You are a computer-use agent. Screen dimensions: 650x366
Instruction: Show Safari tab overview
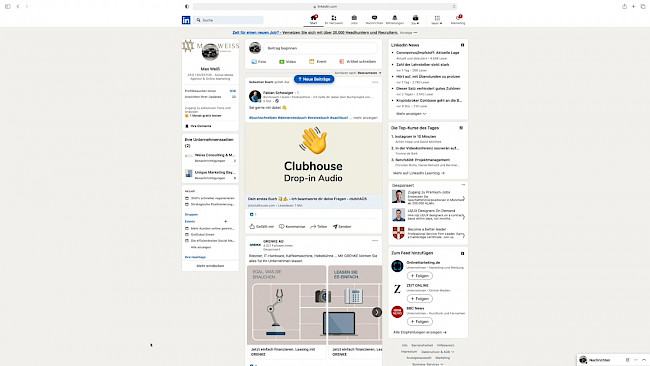click(643, 6)
